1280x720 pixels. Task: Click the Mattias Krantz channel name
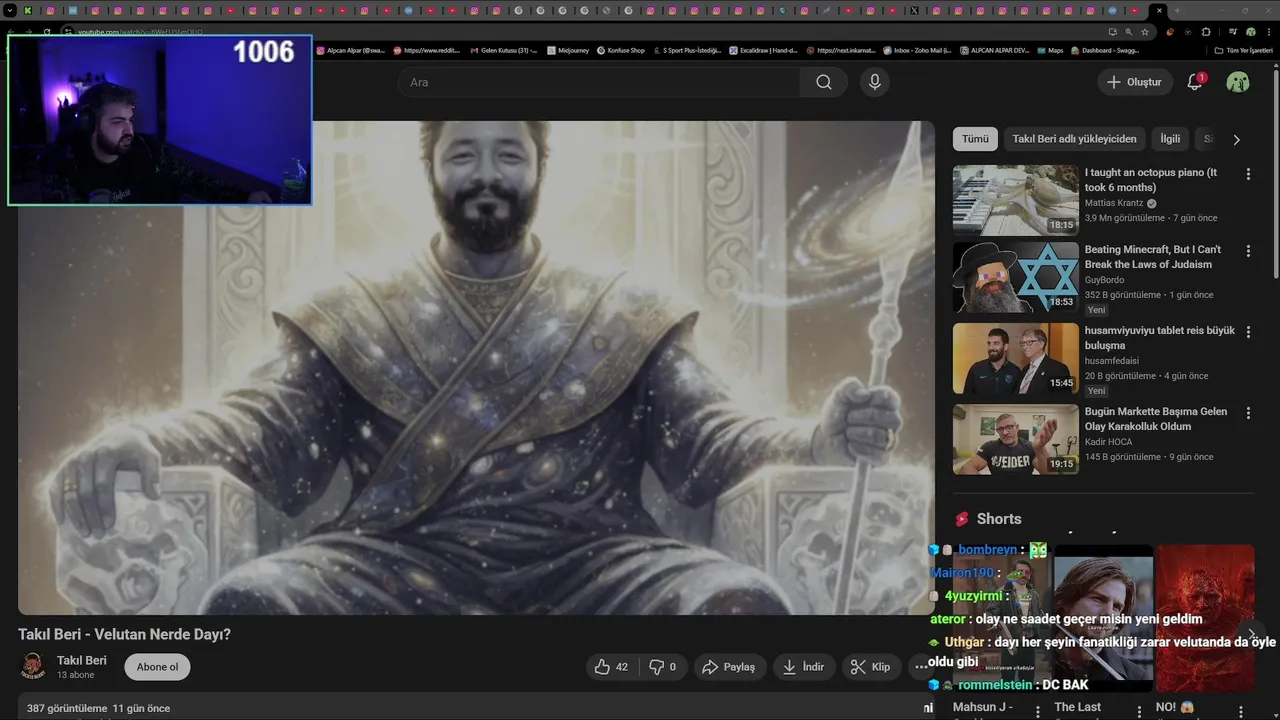pyautogui.click(x=1115, y=203)
